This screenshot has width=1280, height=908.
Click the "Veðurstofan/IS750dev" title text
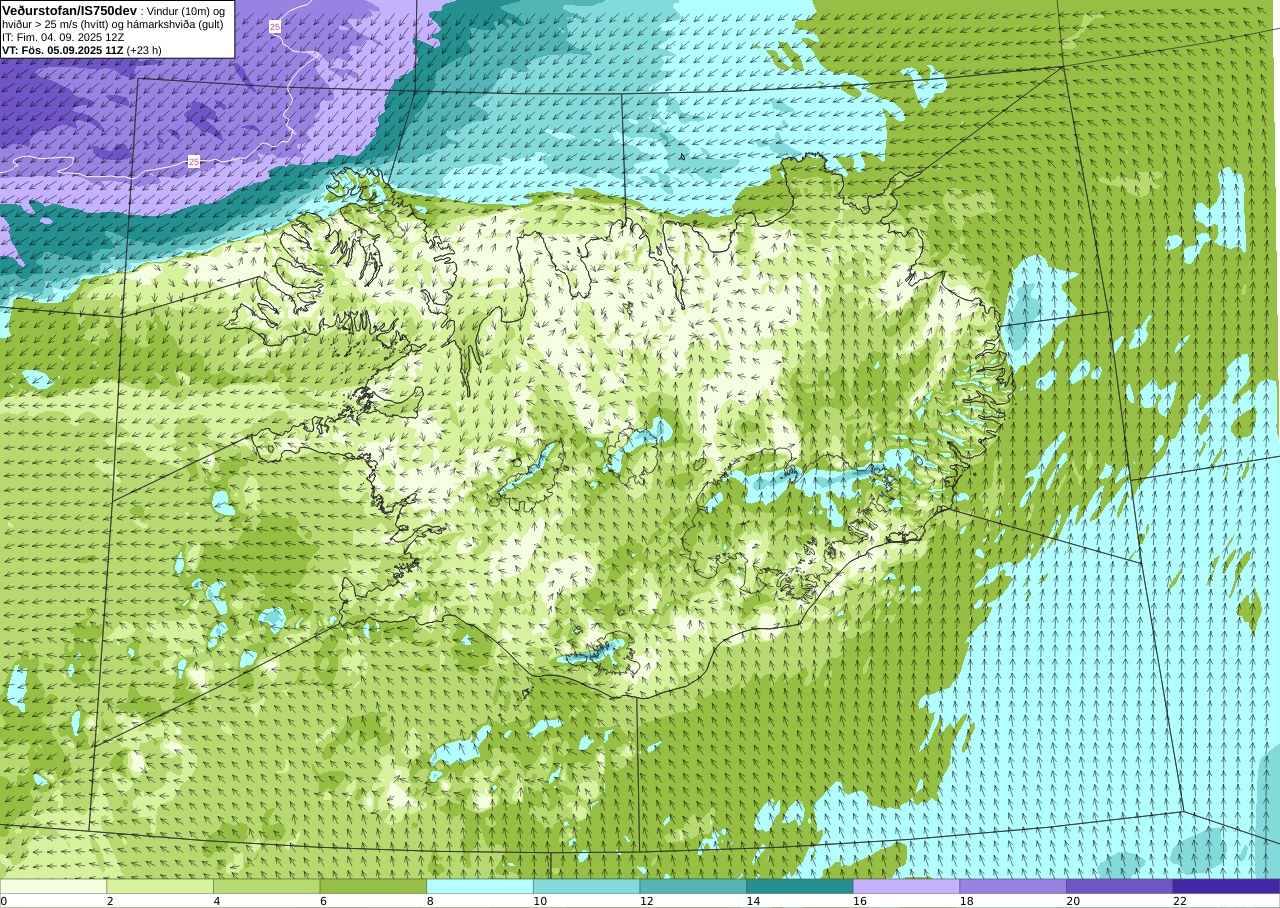point(69,10)
